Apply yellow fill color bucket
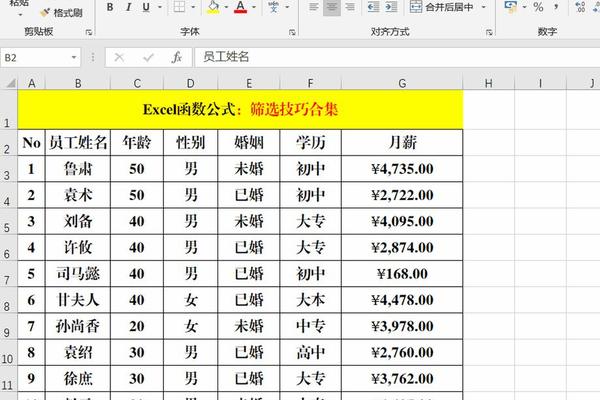Image resolution: width=600 pixels, height=400 pixels. click(214, 7)
